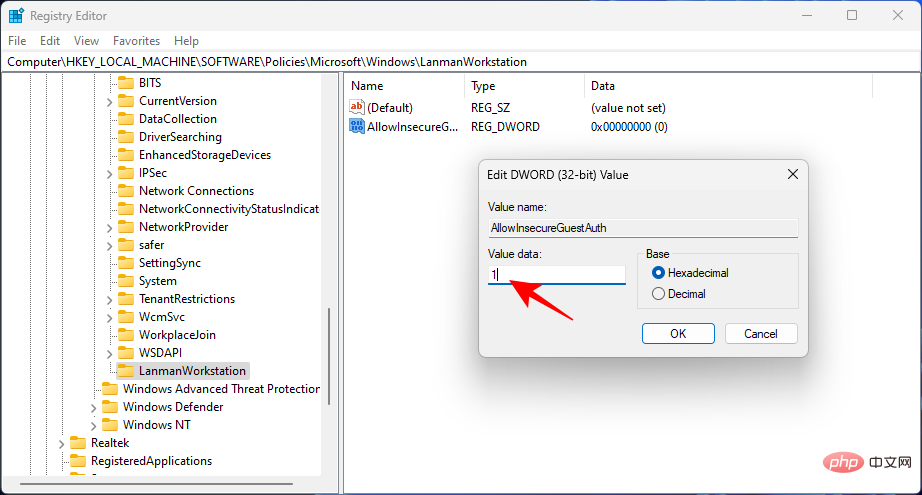Close the Edit DWORD dialog with X
The height and width of the screenshot is (495, 922).
point(793,175)
